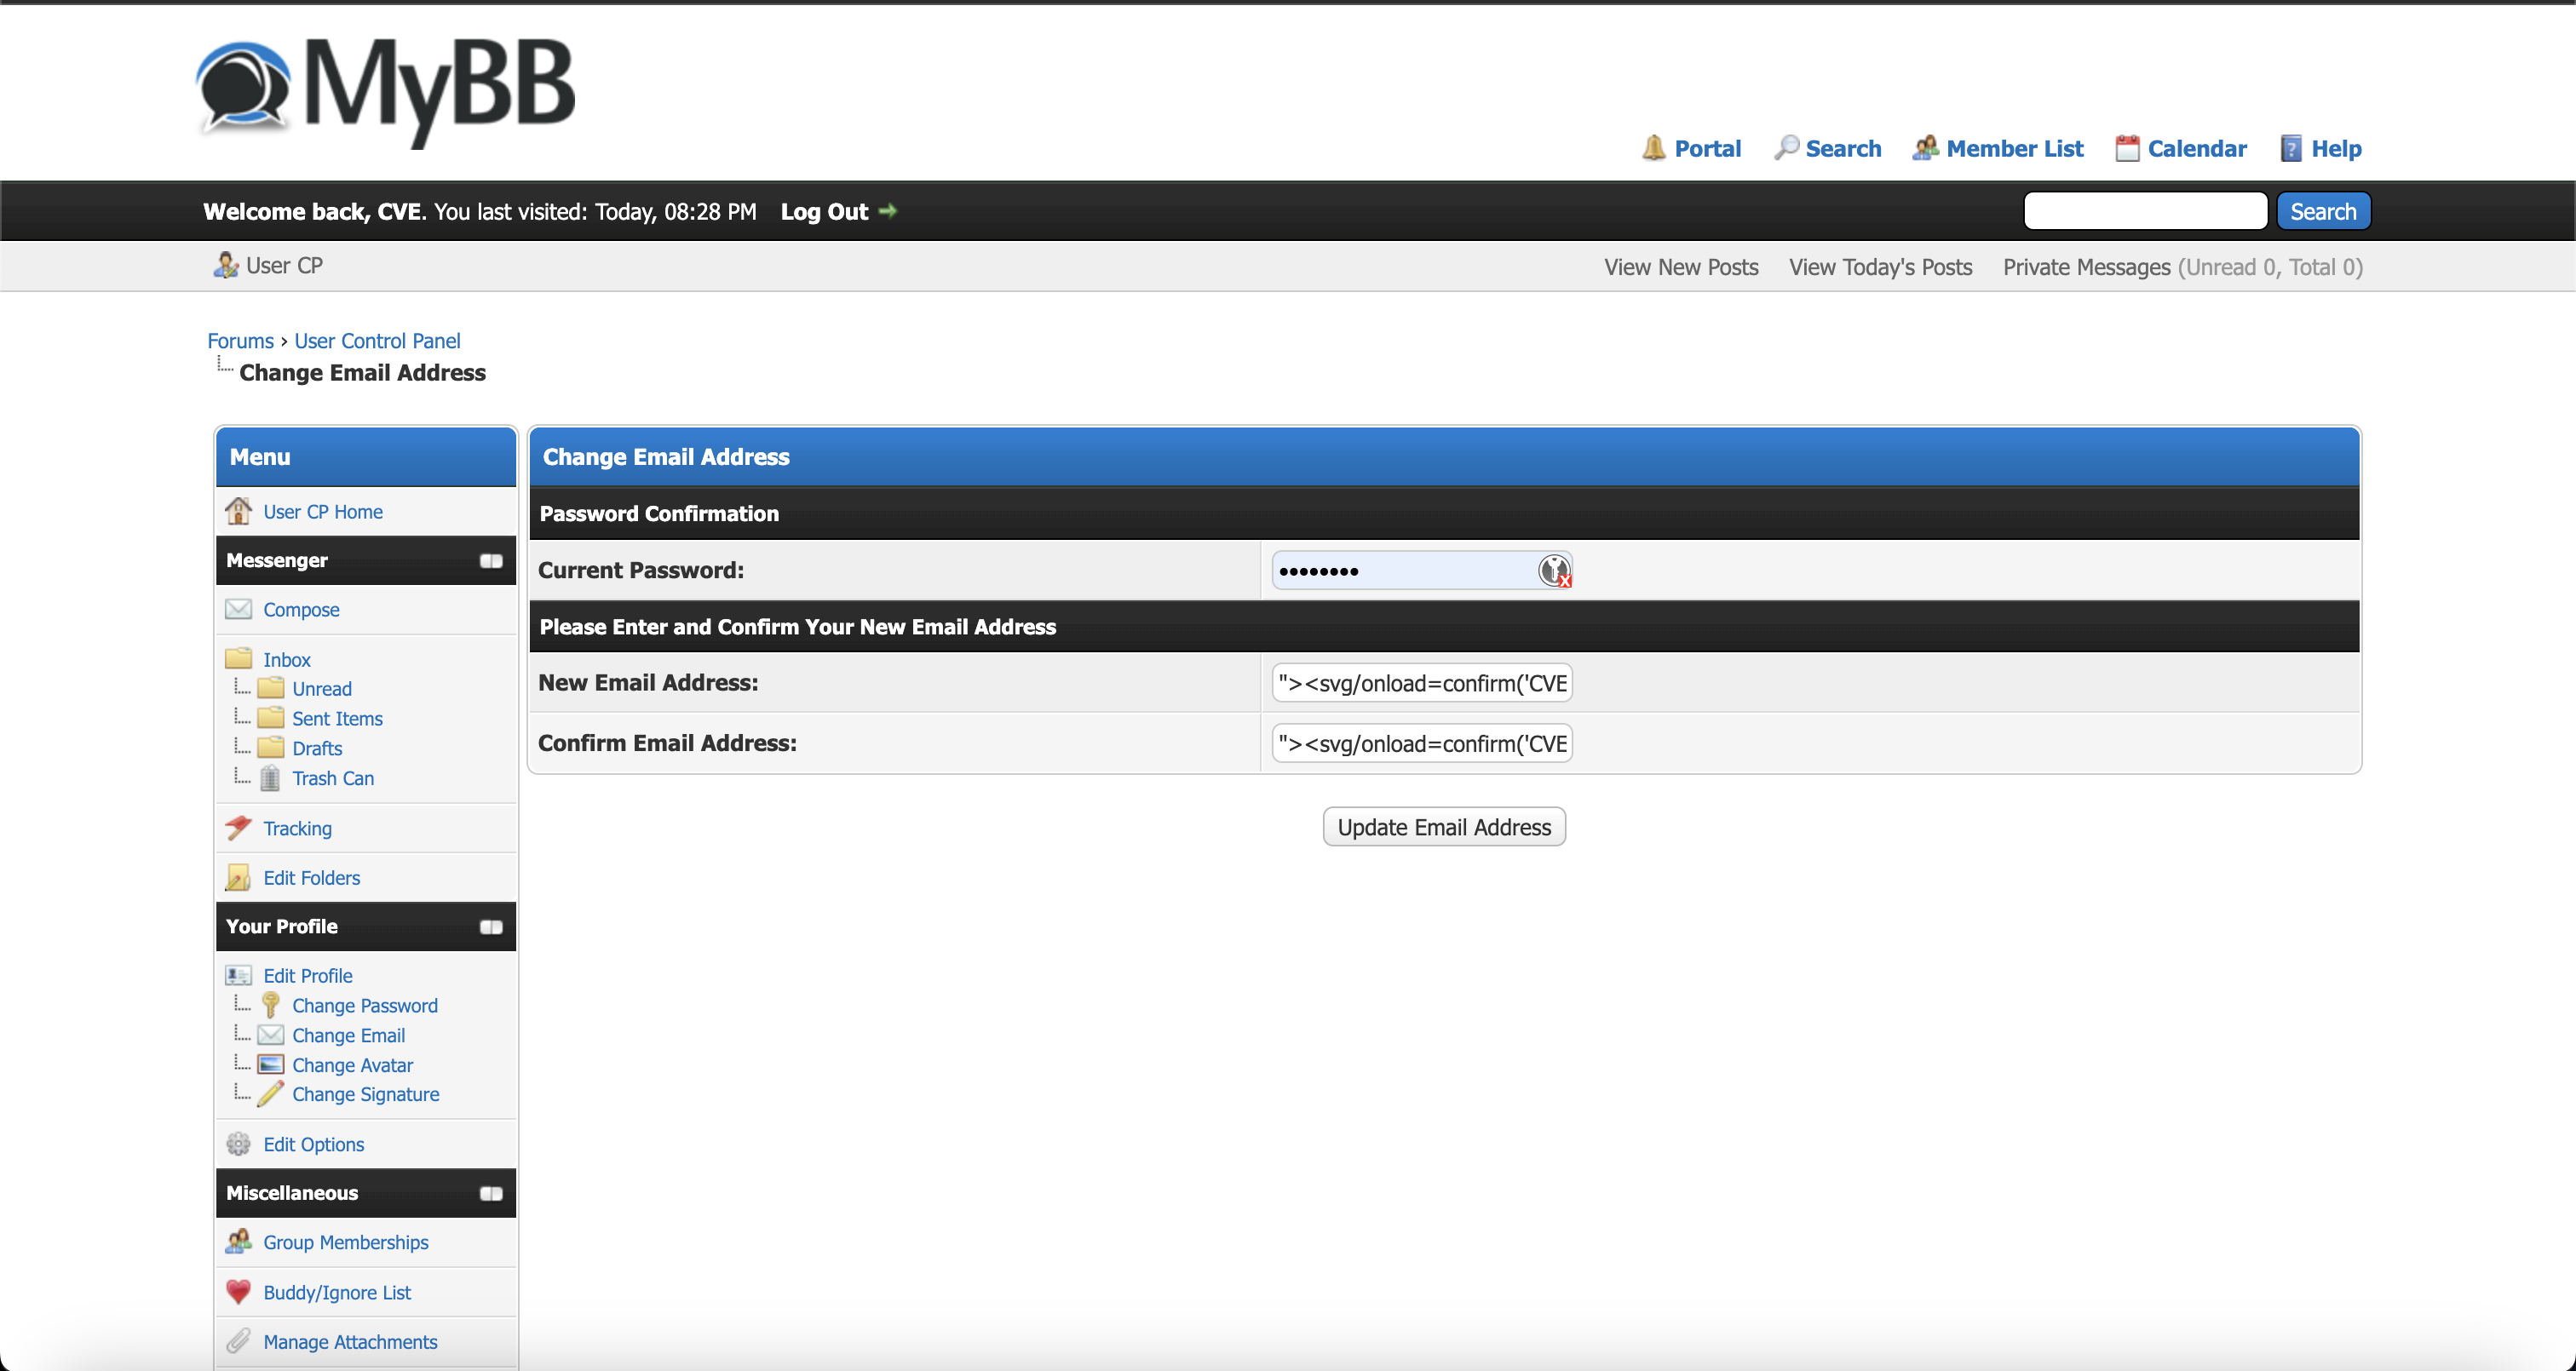
Task: Open the Help page link
Action: point(2336,148)
